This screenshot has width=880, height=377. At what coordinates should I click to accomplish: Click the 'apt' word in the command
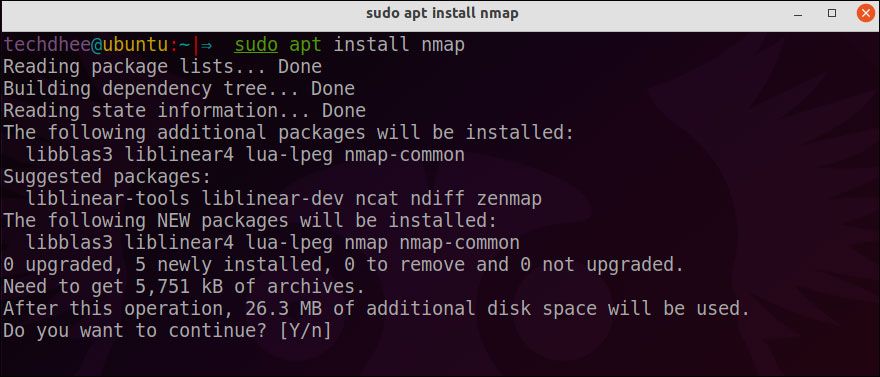[x=305, y=45]
